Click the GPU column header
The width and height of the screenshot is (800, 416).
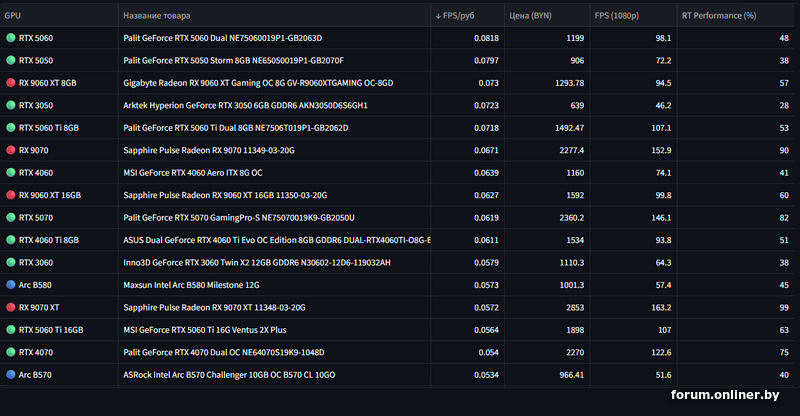tap(13, 16)
